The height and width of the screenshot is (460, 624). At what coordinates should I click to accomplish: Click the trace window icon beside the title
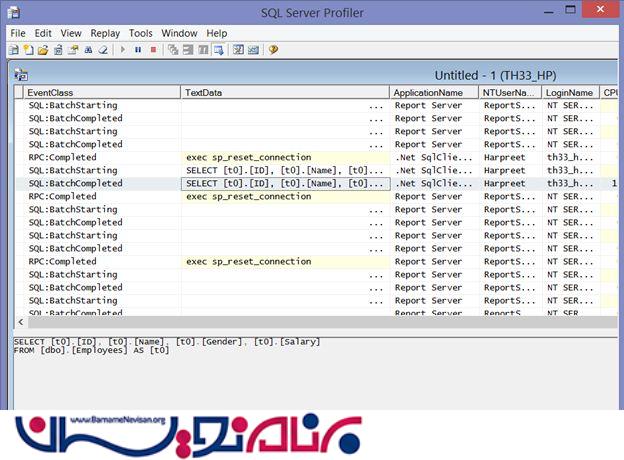coord(20,75)
